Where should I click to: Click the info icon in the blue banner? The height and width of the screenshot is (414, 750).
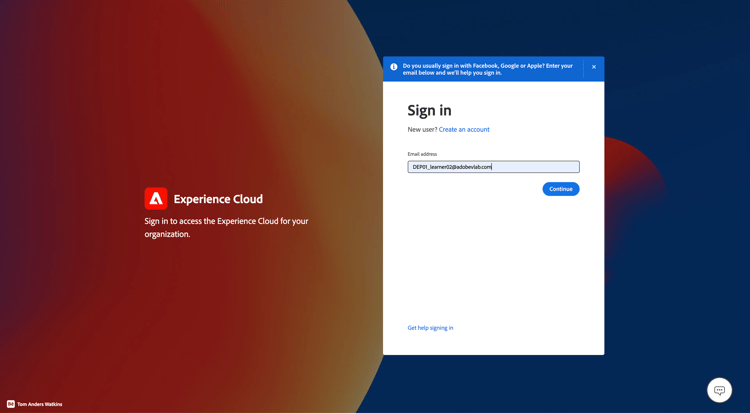pyautogui.click(x=394, y=67)
